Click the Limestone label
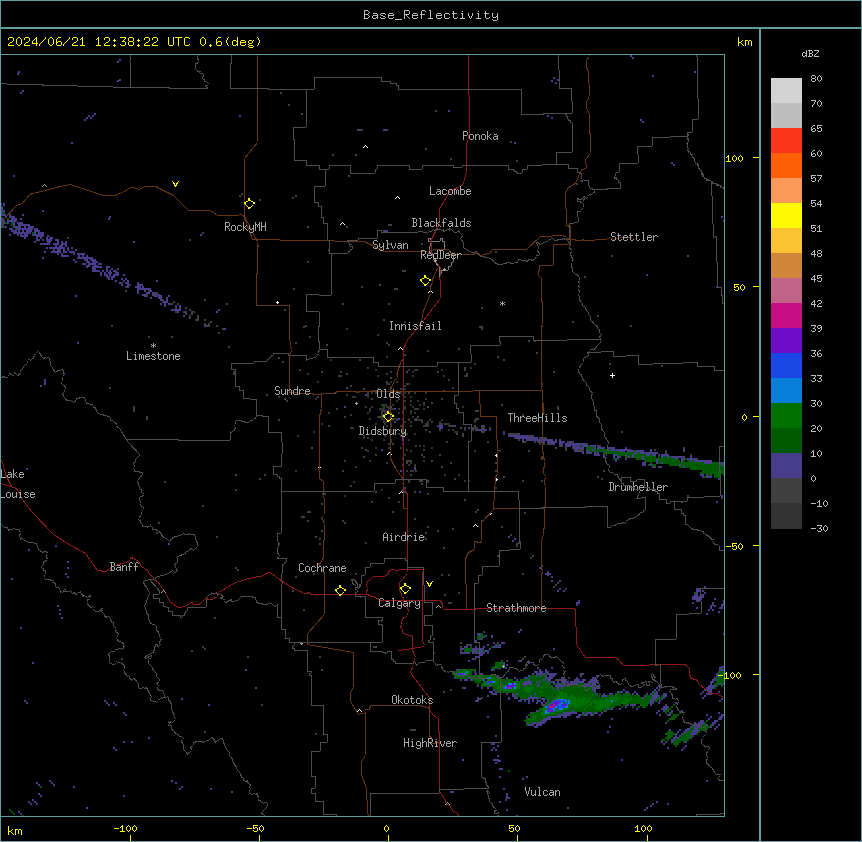This screenshot has width=862, height=842. click(153, 356)
